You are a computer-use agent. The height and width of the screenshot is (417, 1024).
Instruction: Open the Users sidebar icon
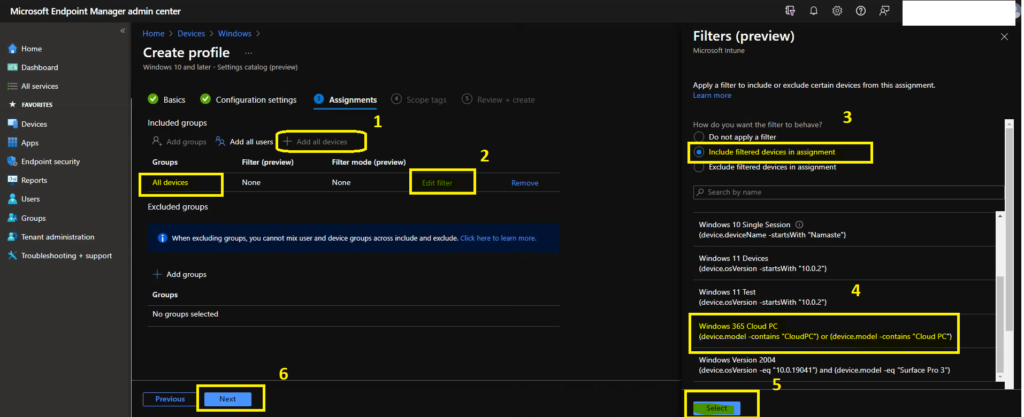[12, 199]
